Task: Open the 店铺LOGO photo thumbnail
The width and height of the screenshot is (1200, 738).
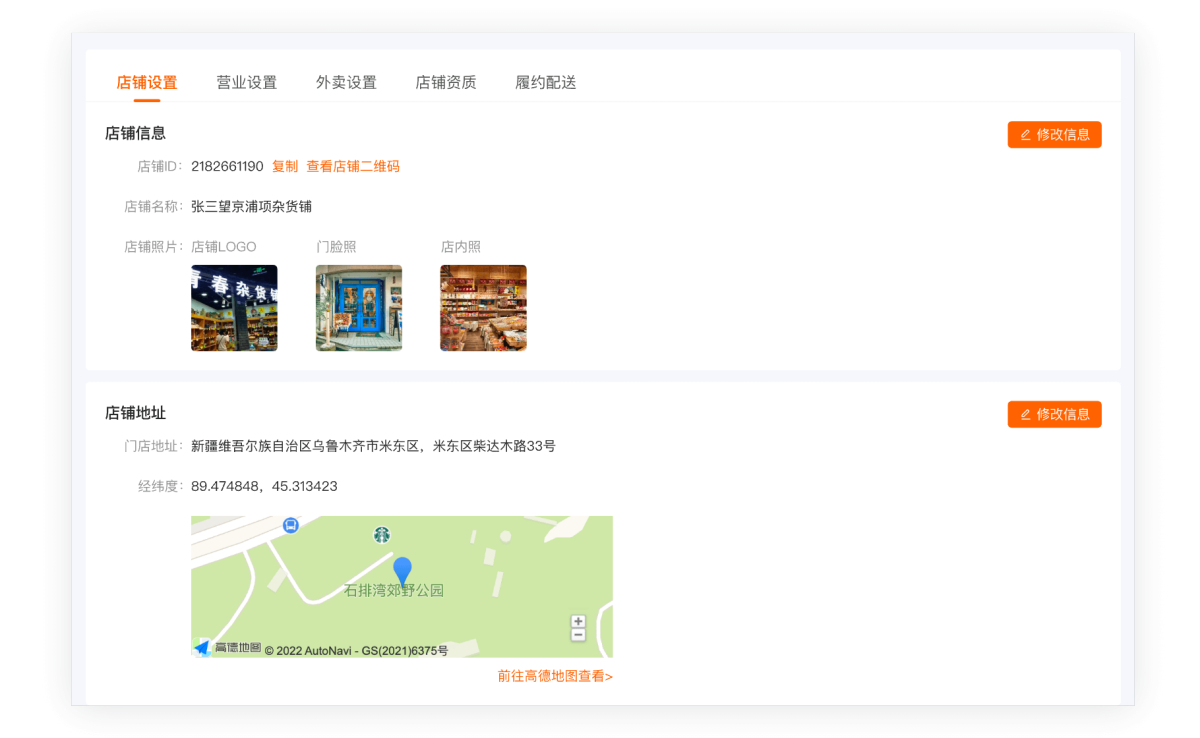Action: [x=234, y=308]
